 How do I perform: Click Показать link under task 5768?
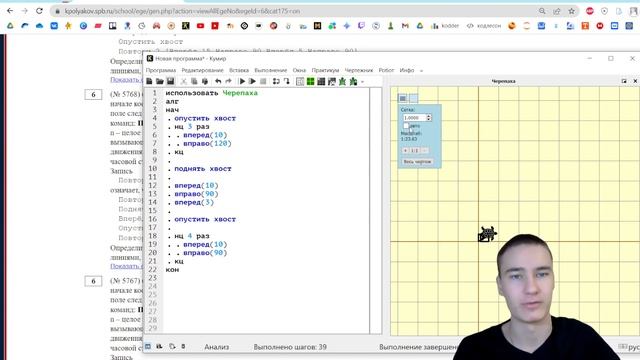pyautogui.click(x=126, y=266)
